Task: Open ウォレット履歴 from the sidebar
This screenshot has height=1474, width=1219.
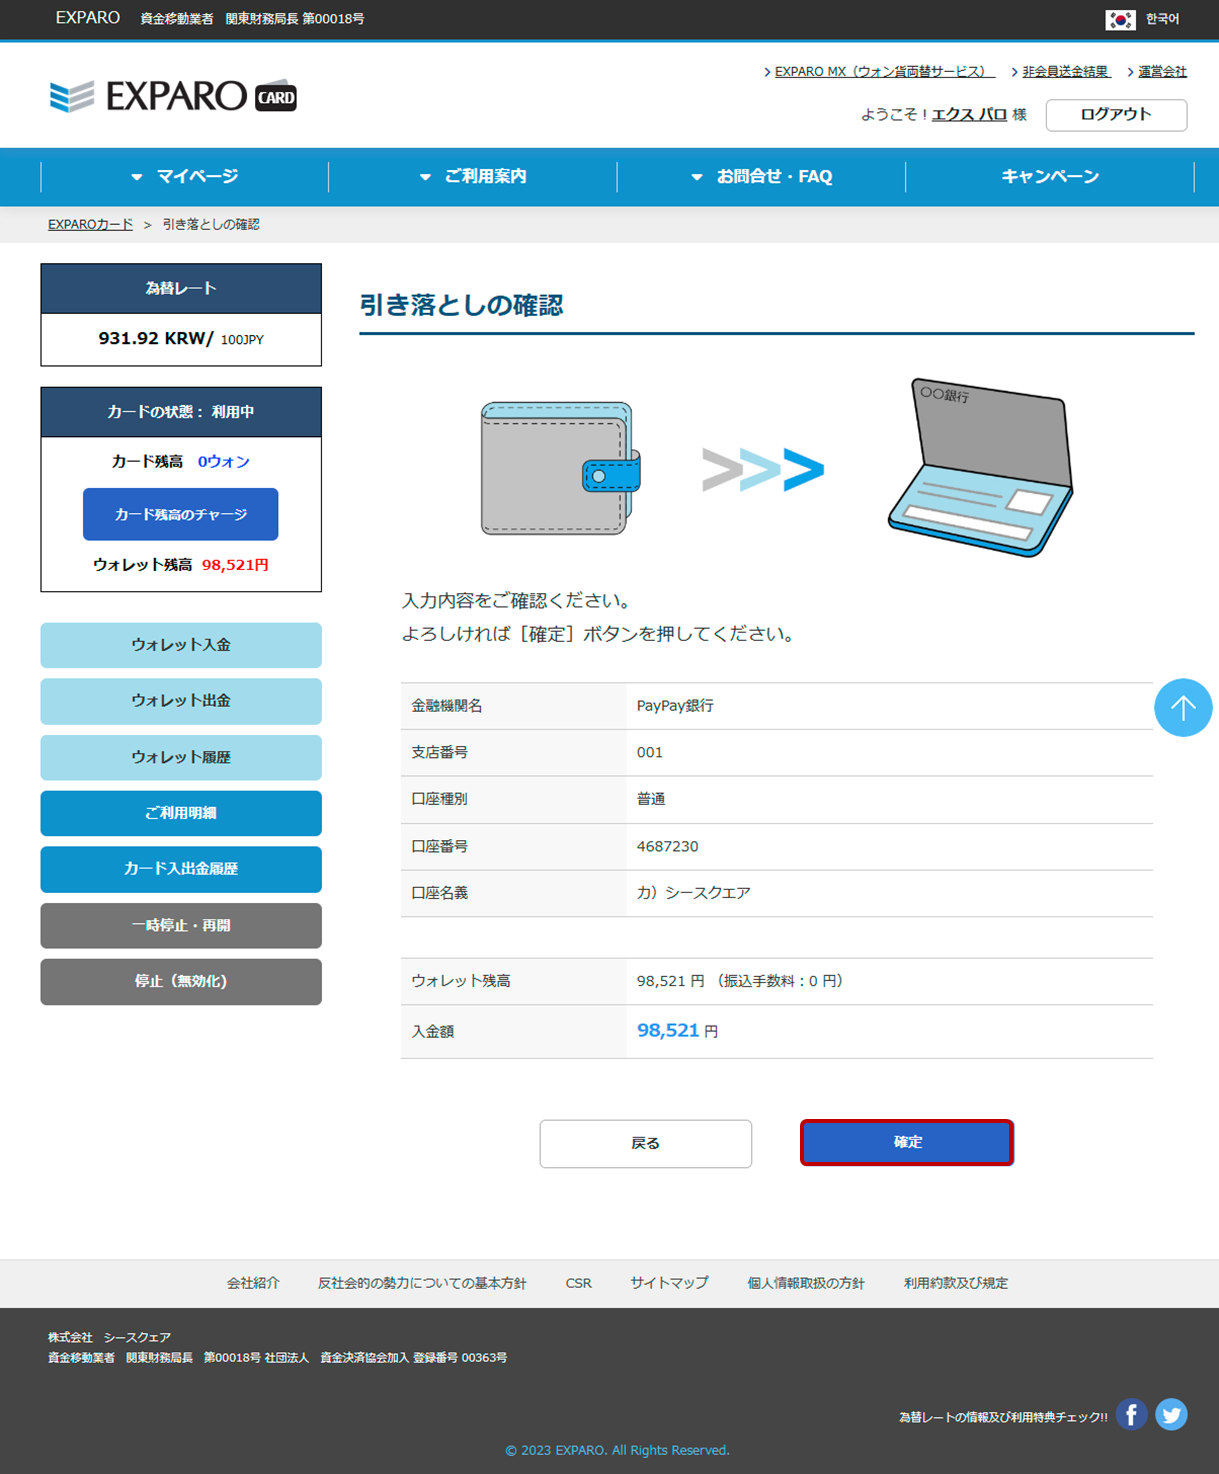Action: click(181, 757)
